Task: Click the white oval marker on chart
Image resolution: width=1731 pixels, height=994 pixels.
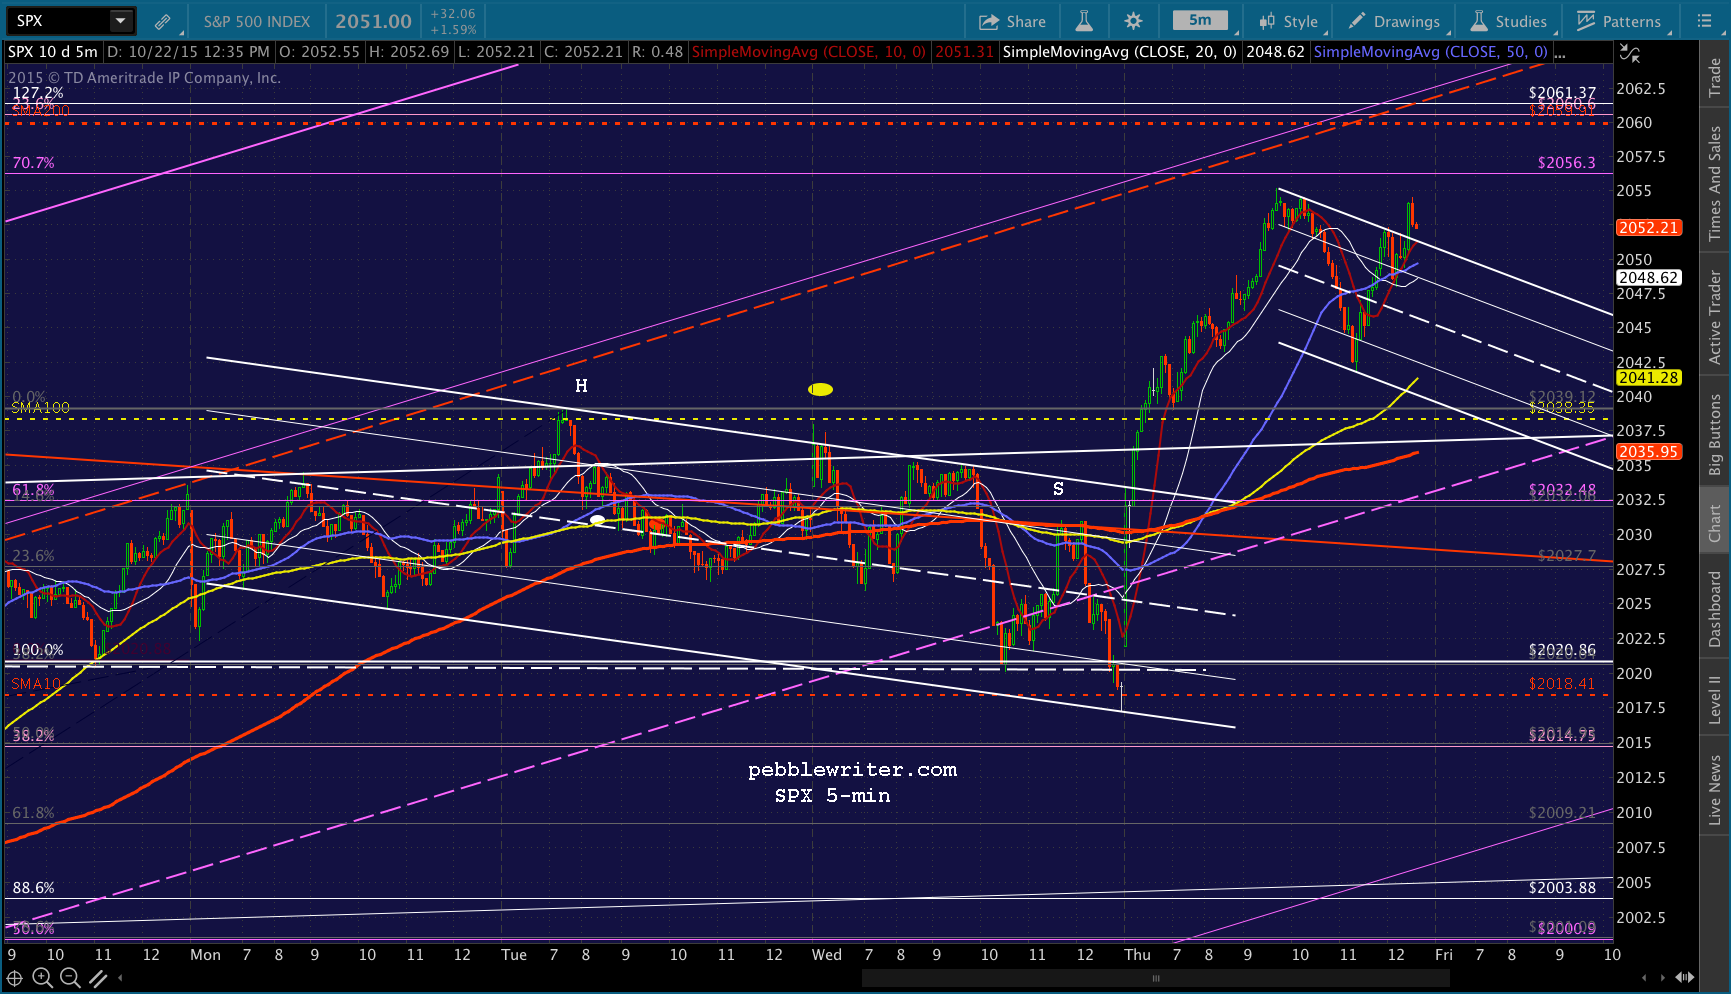Action: coord(597,520)
